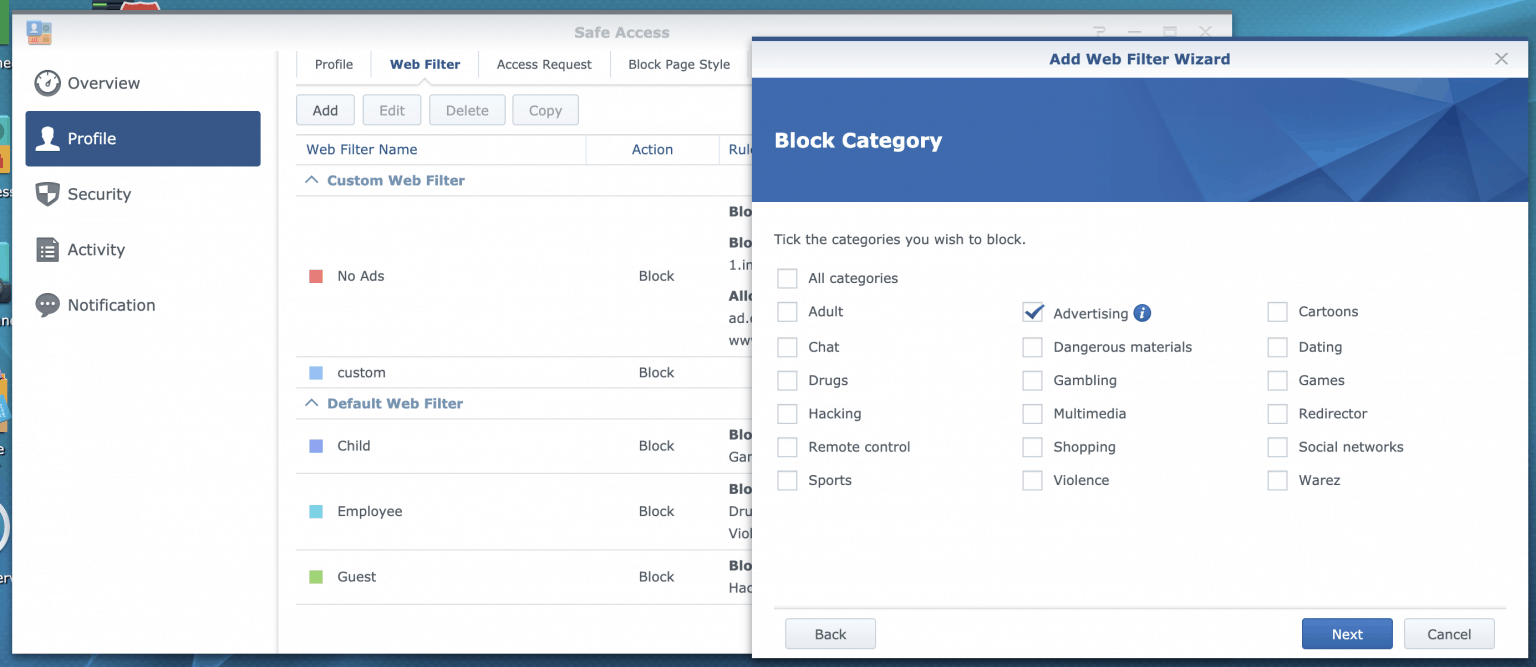The image size is (1536, 667).
Task: Open the Activity section in the sidebar
Action: 95,249
